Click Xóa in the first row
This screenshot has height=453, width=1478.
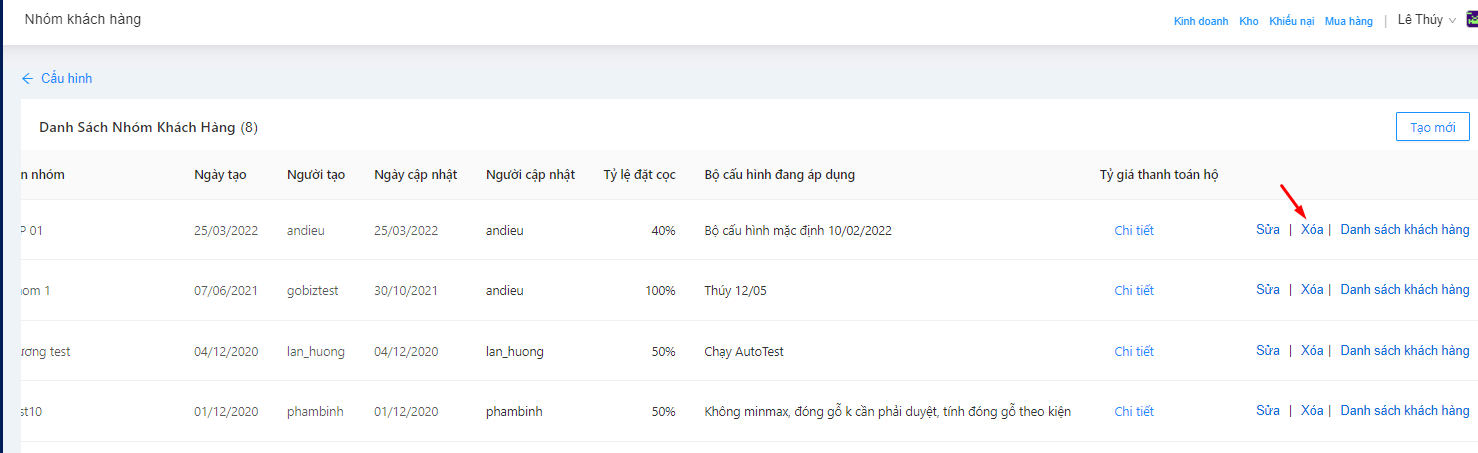(x=1312, y=230)
